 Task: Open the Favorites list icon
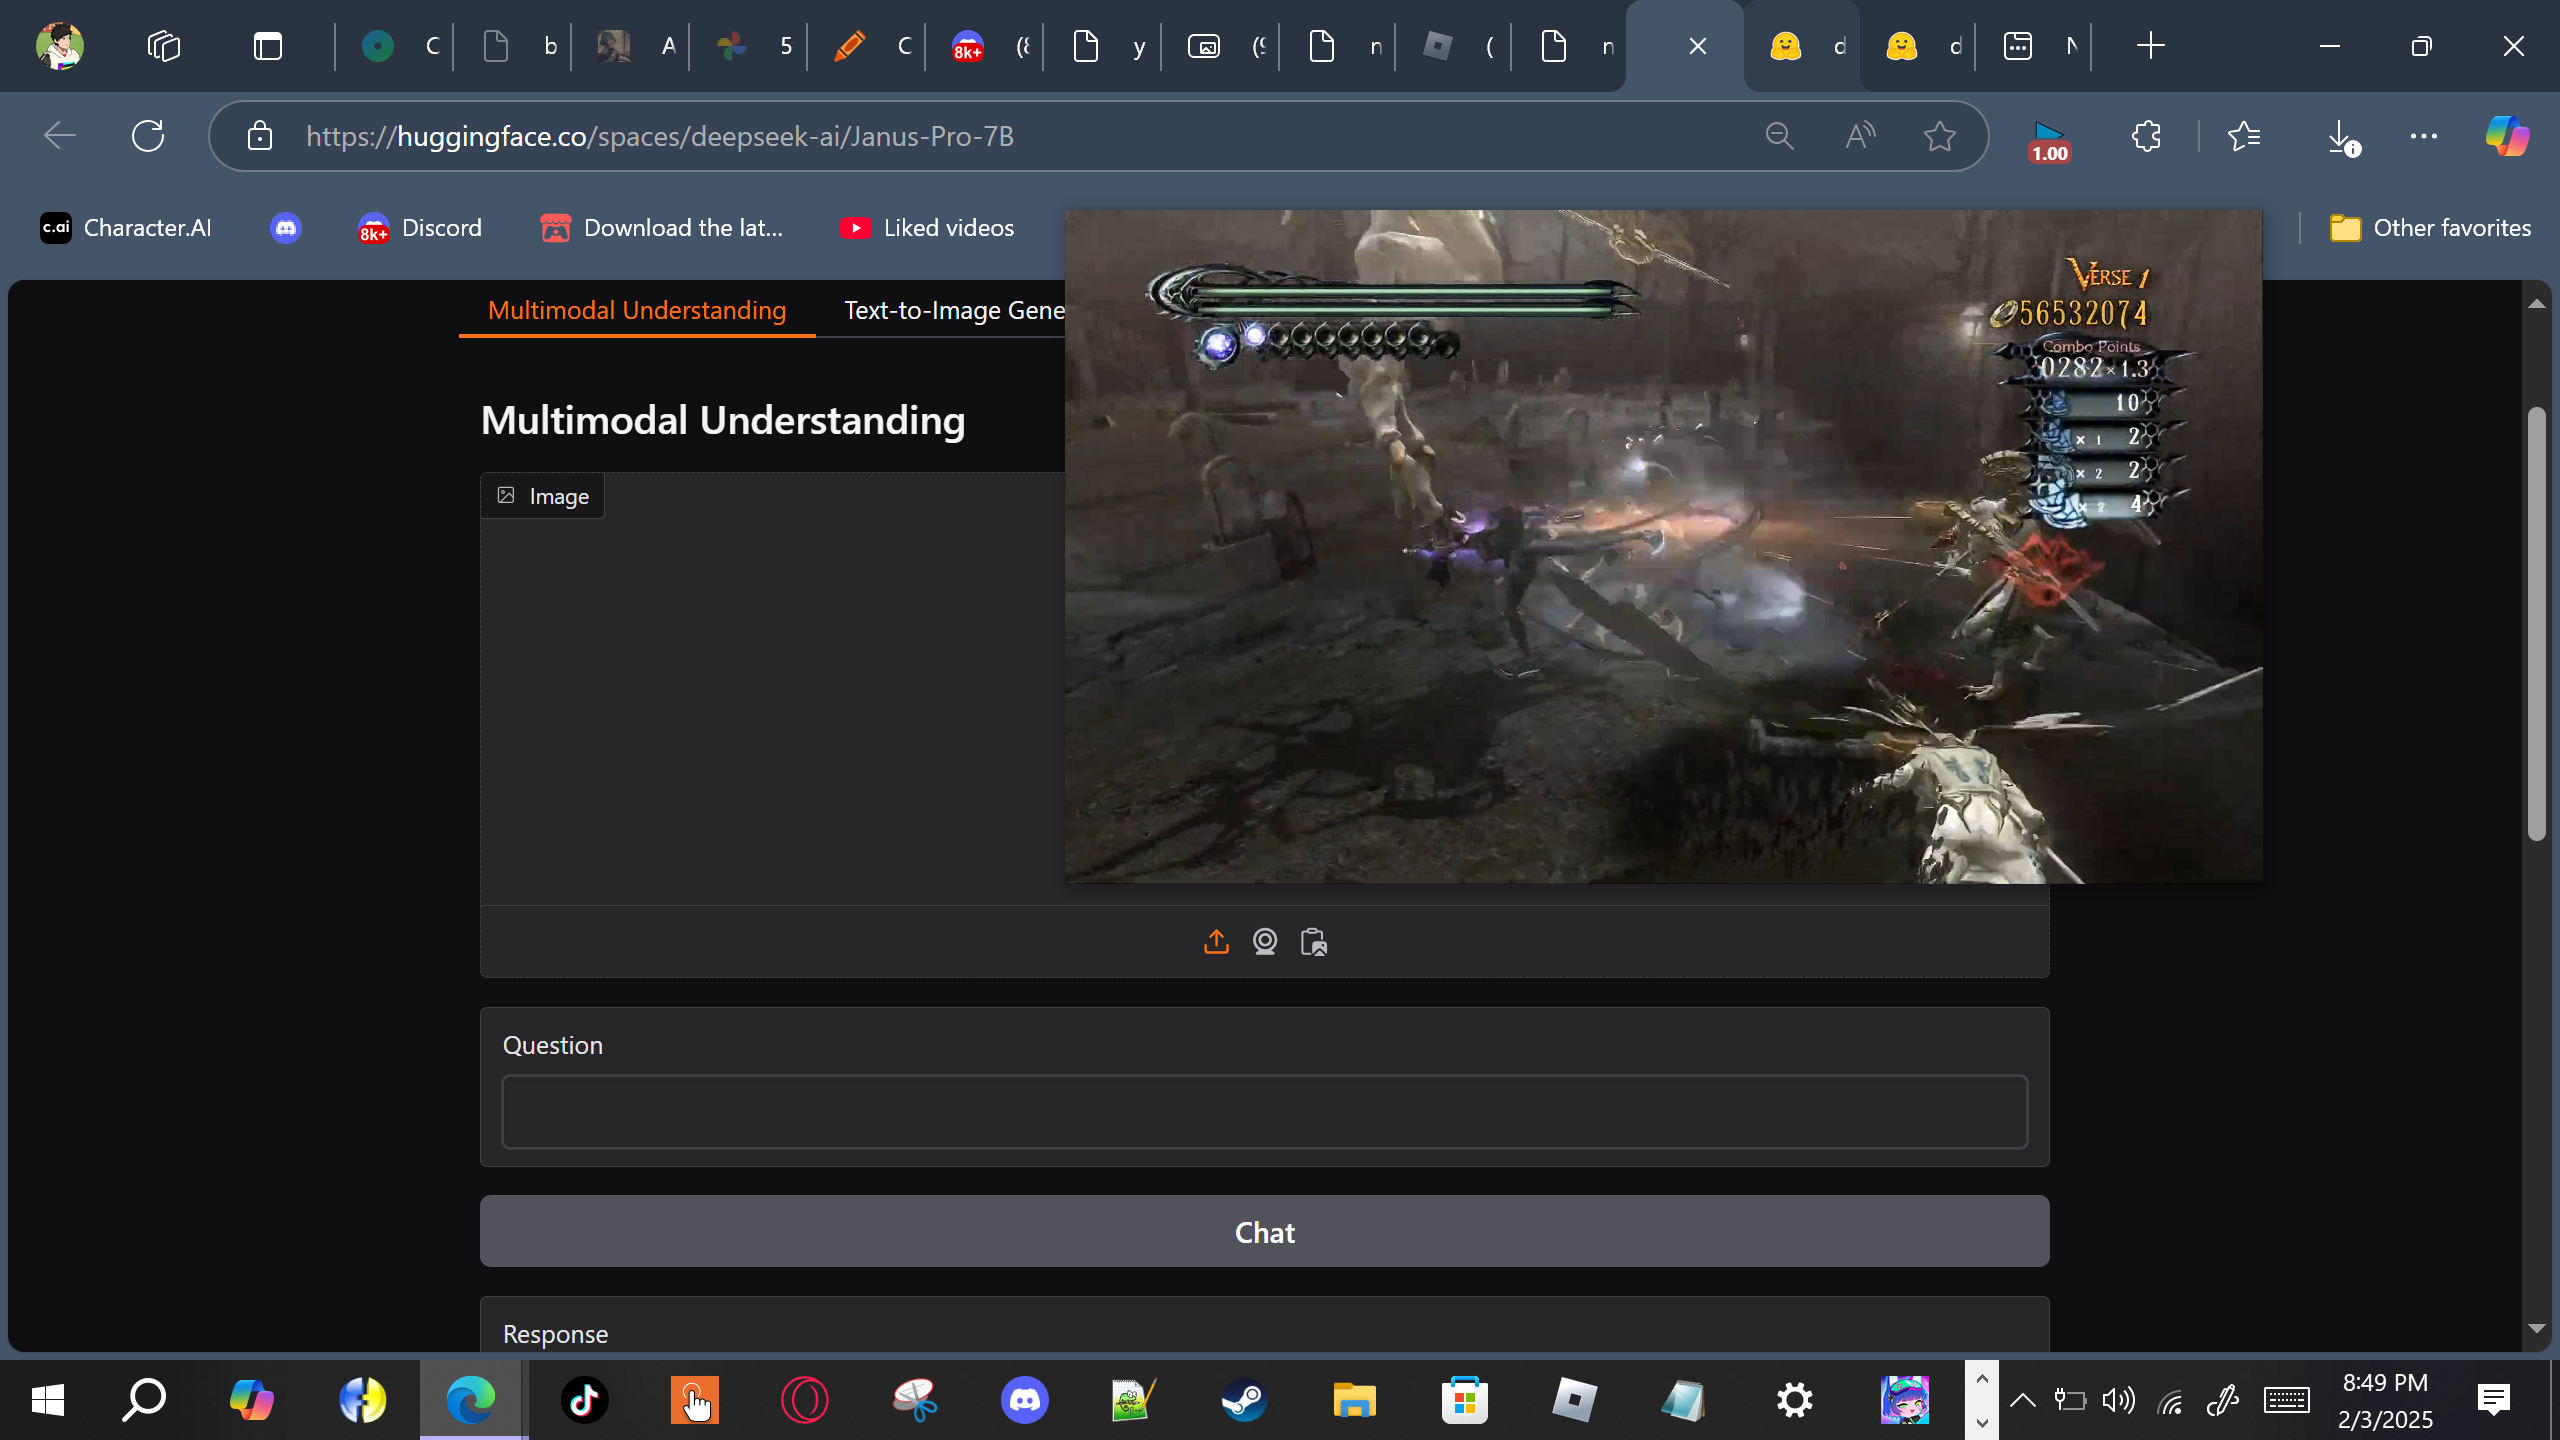tap(2244, 136)
